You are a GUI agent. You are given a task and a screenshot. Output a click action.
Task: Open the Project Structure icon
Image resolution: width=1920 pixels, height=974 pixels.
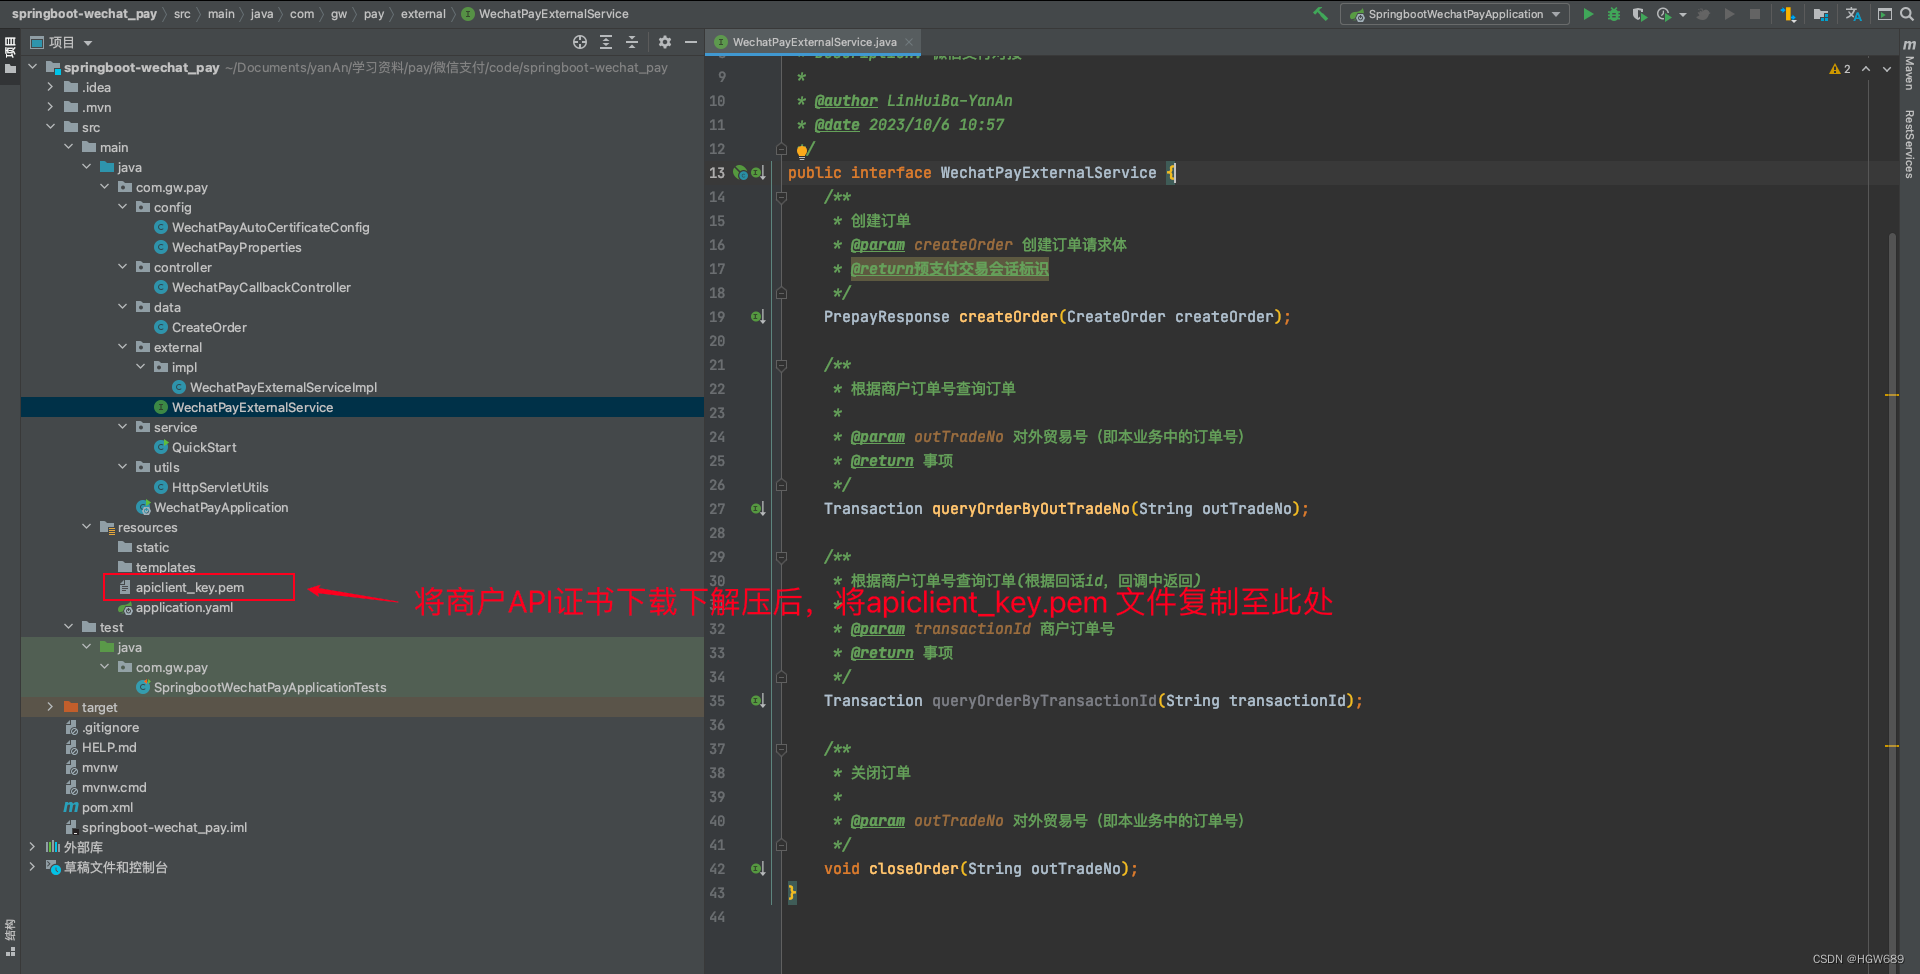tap(1821, 14)
